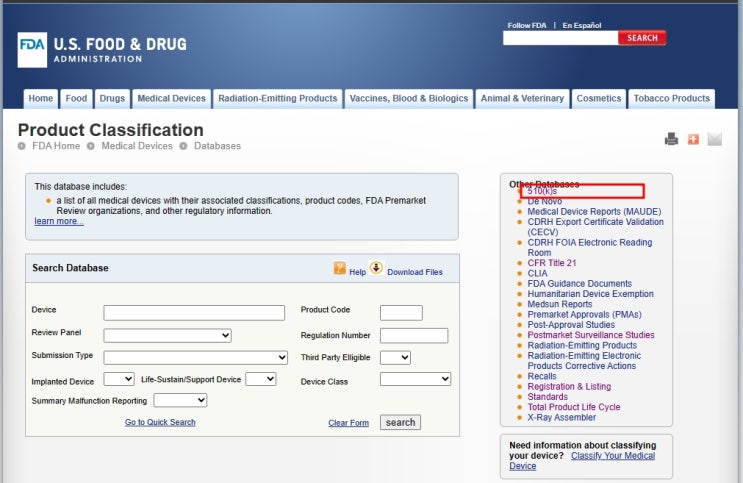Click the printer icon
The image size is (743, 483).
(x=671, y=139)
